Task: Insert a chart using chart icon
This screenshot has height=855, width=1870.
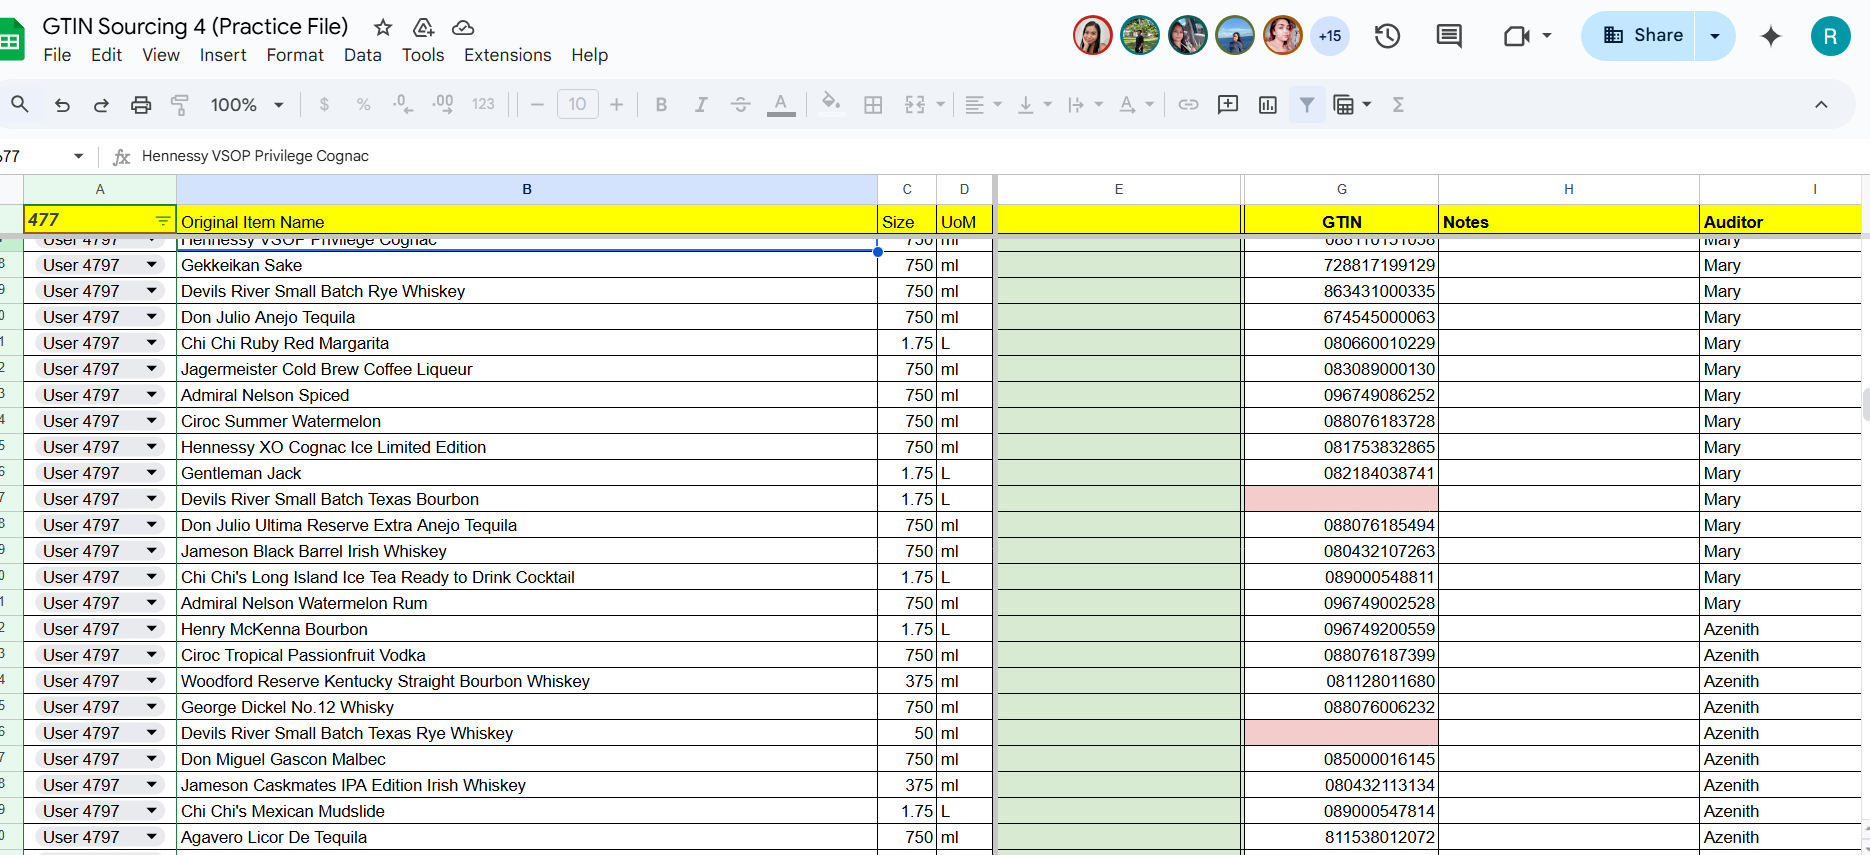Action: pos(1268,105)
